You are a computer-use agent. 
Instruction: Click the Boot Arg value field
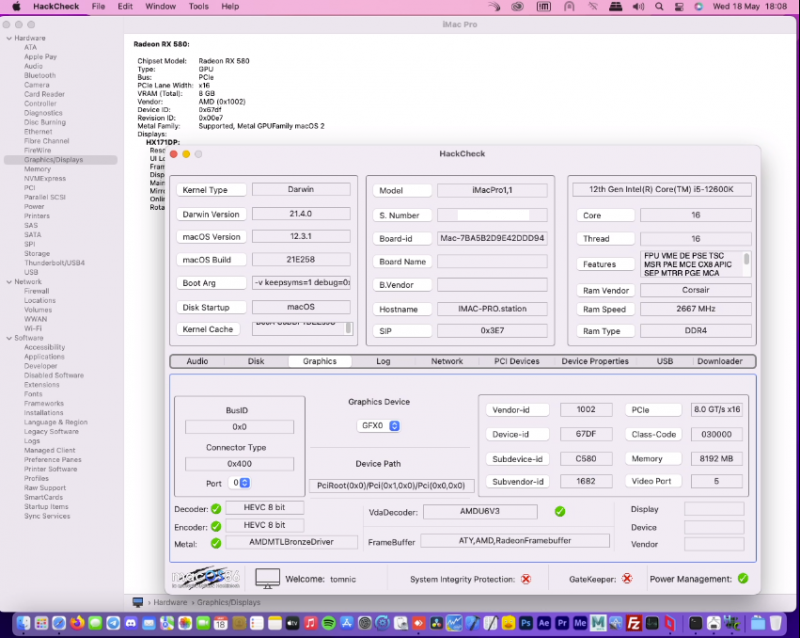tap(301, 283)
